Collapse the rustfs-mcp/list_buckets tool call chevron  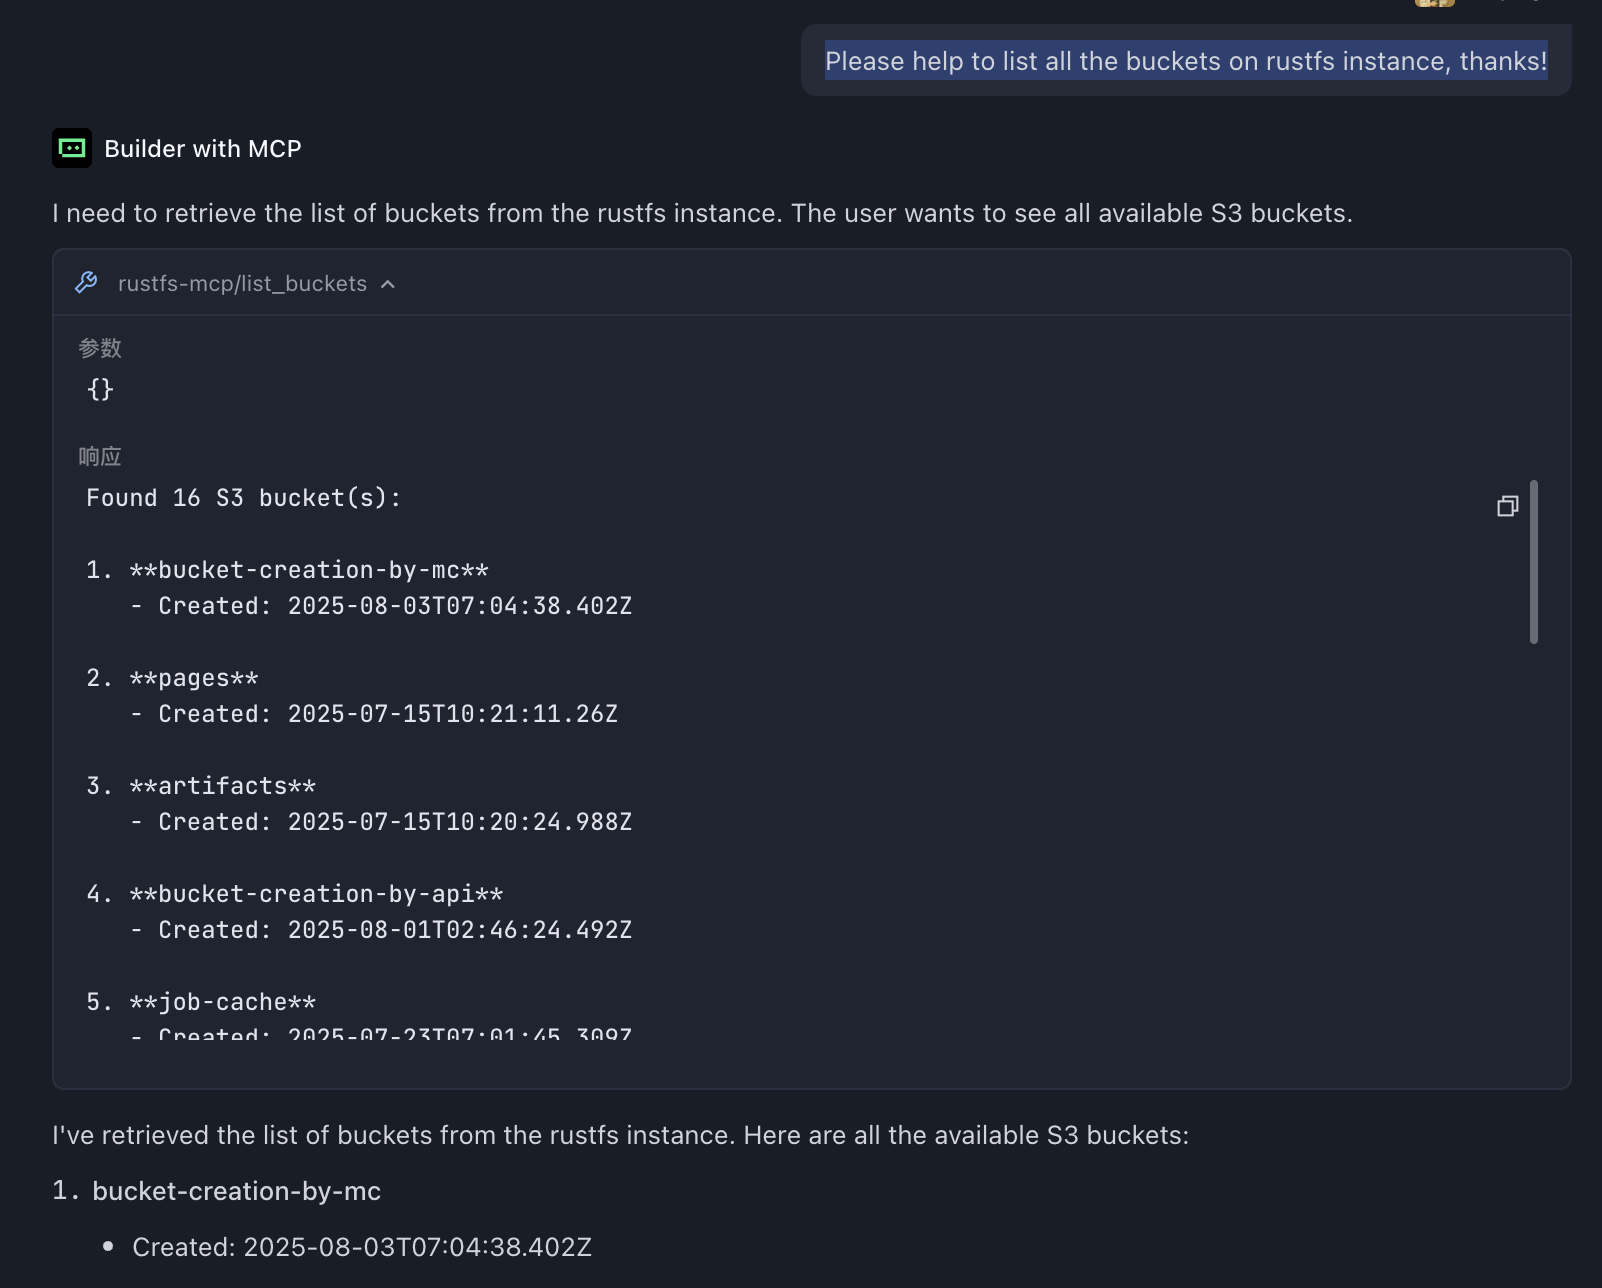coord(388,284)
